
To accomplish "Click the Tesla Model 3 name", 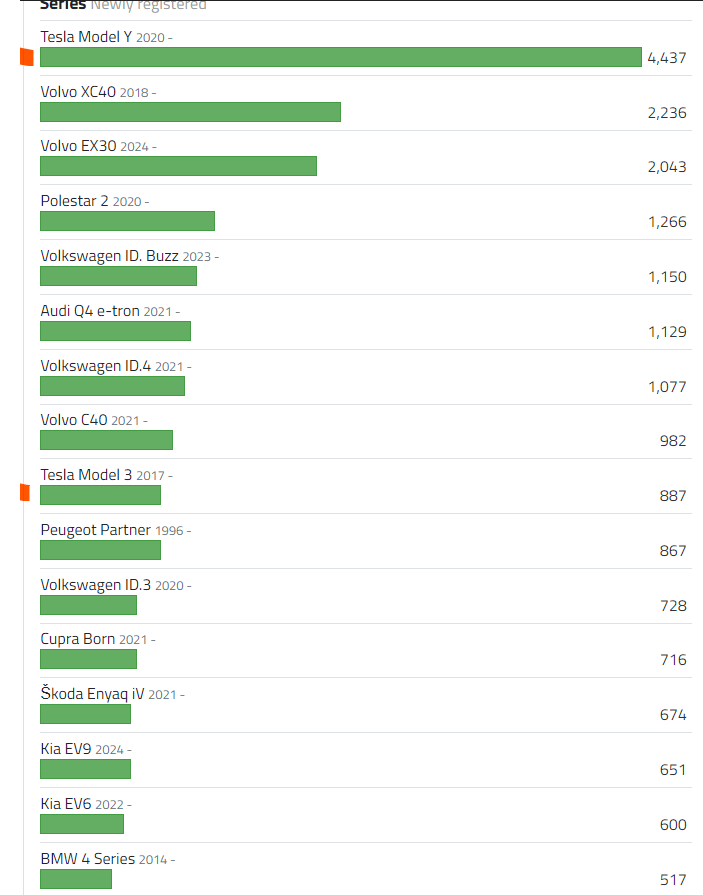I will (x=86, y=475).
